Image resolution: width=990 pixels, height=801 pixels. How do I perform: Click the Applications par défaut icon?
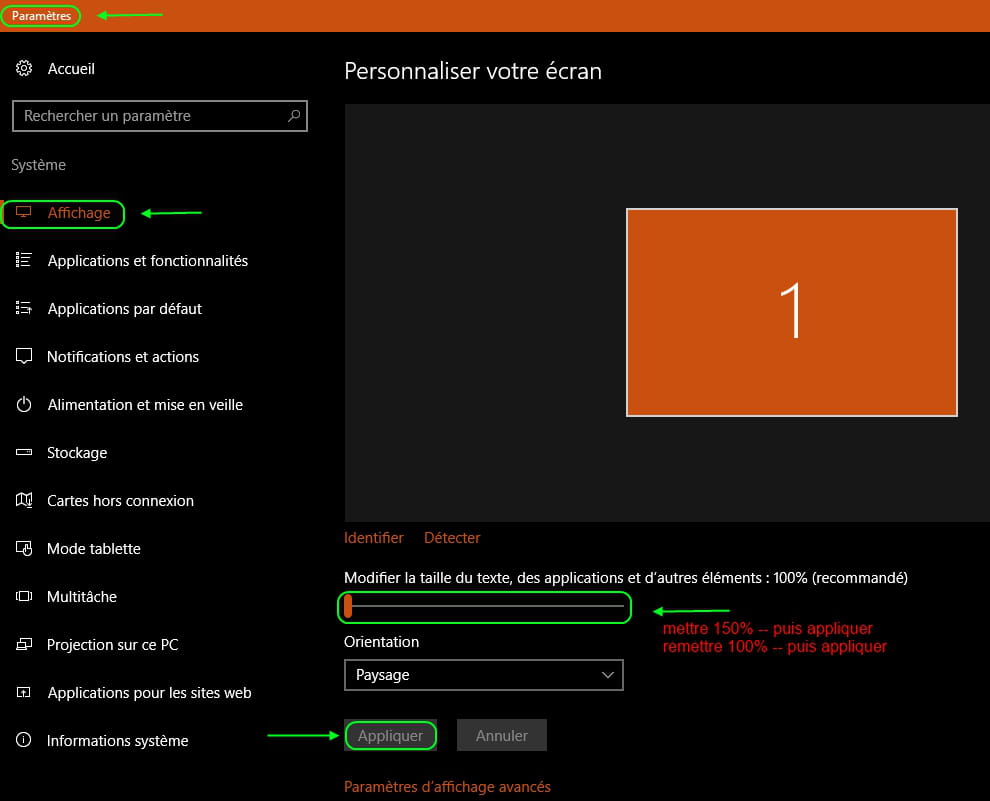coord(23,308)
